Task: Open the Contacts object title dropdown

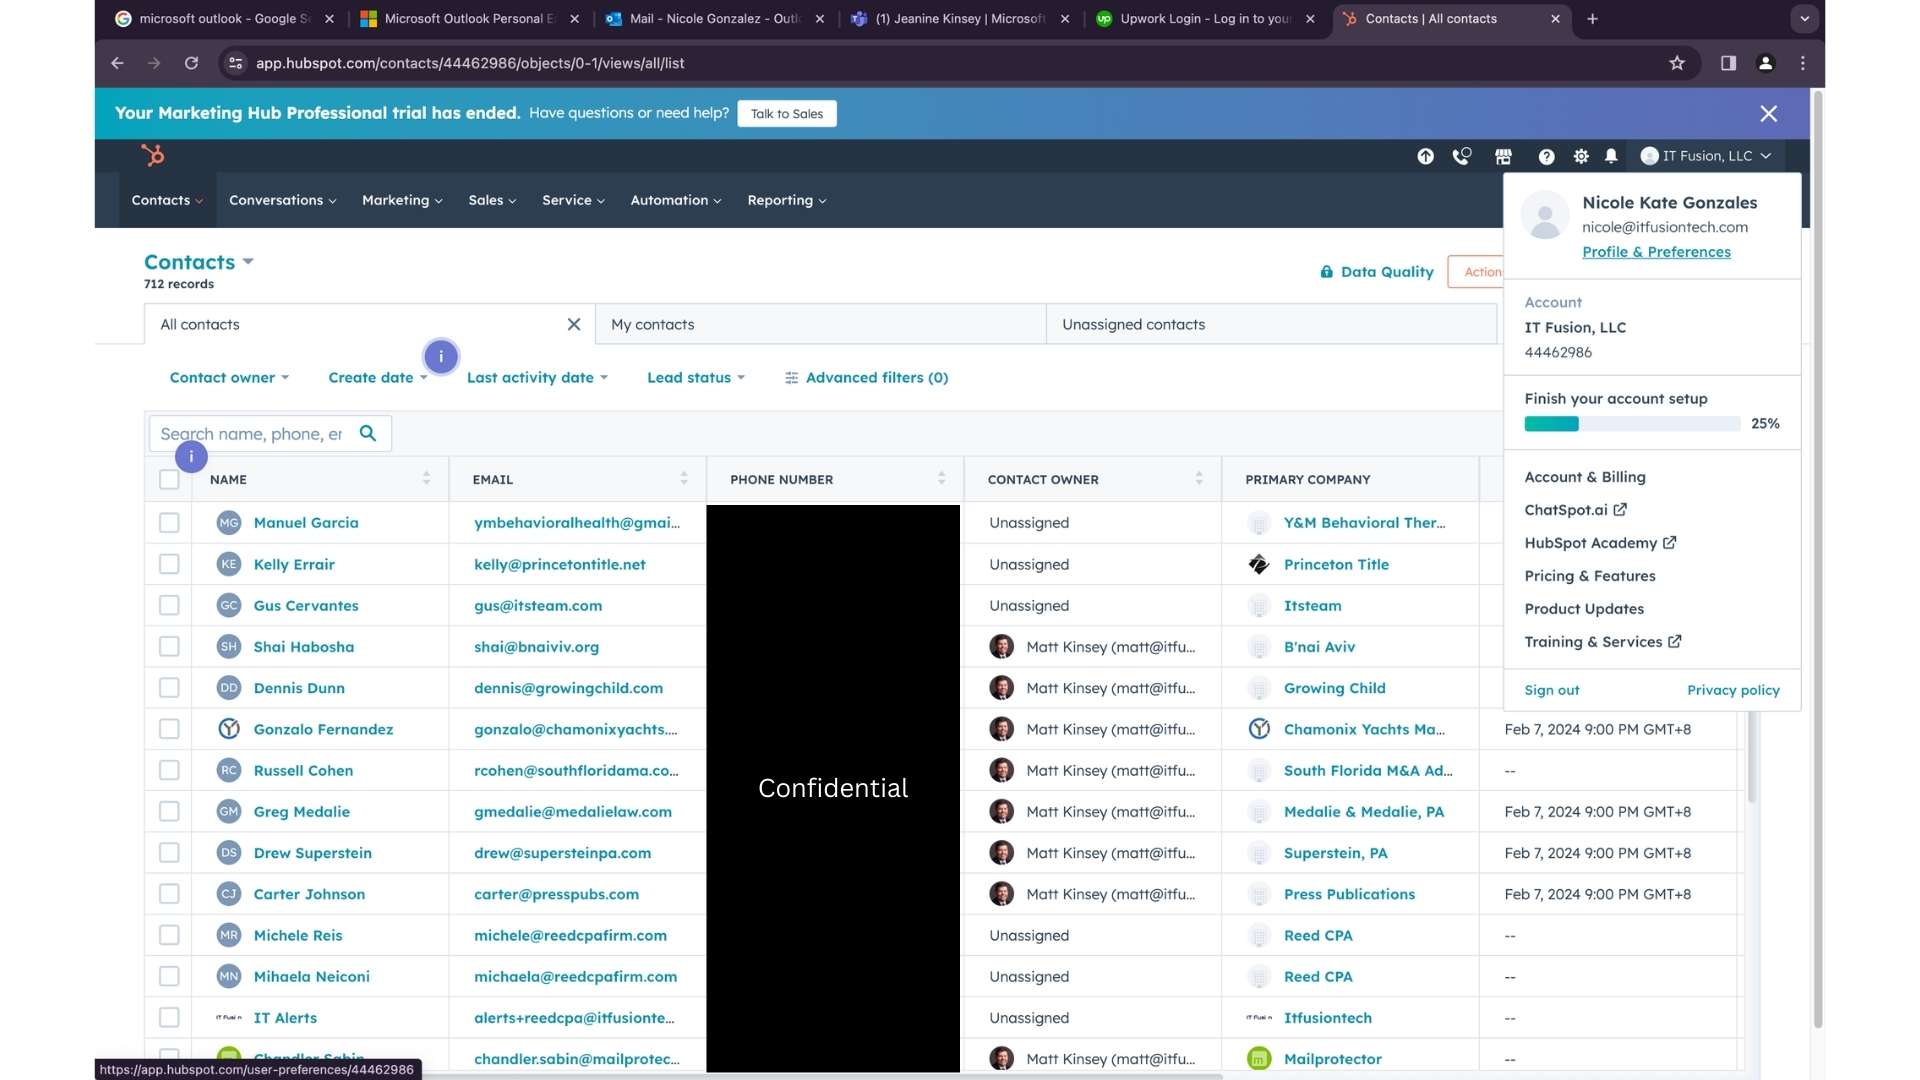Action: coord(199,262)
